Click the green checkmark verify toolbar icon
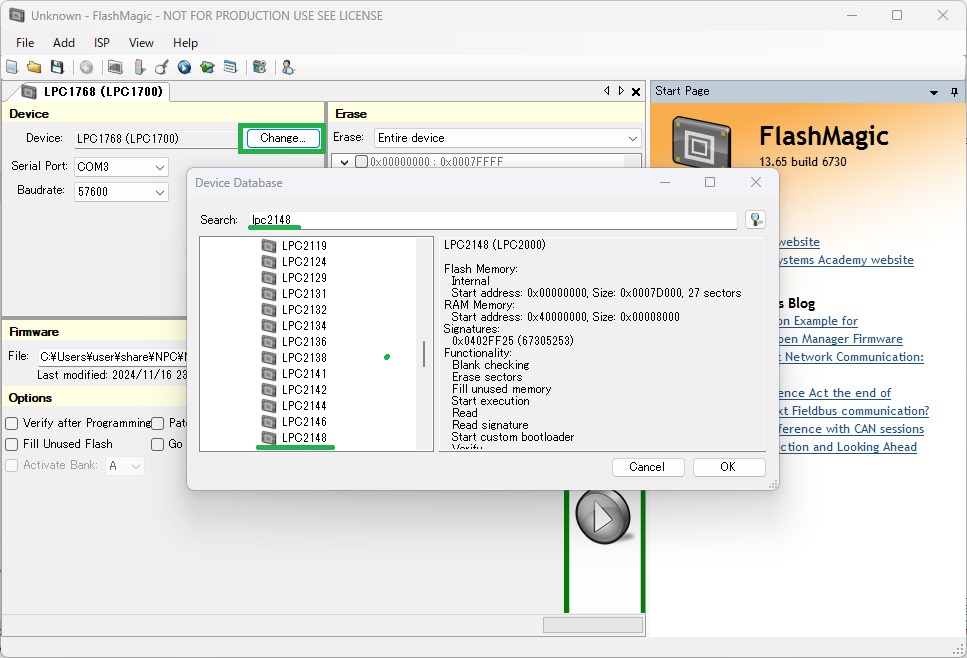The height and width of the screenshot is (658, 967). [x=207, y=67]
